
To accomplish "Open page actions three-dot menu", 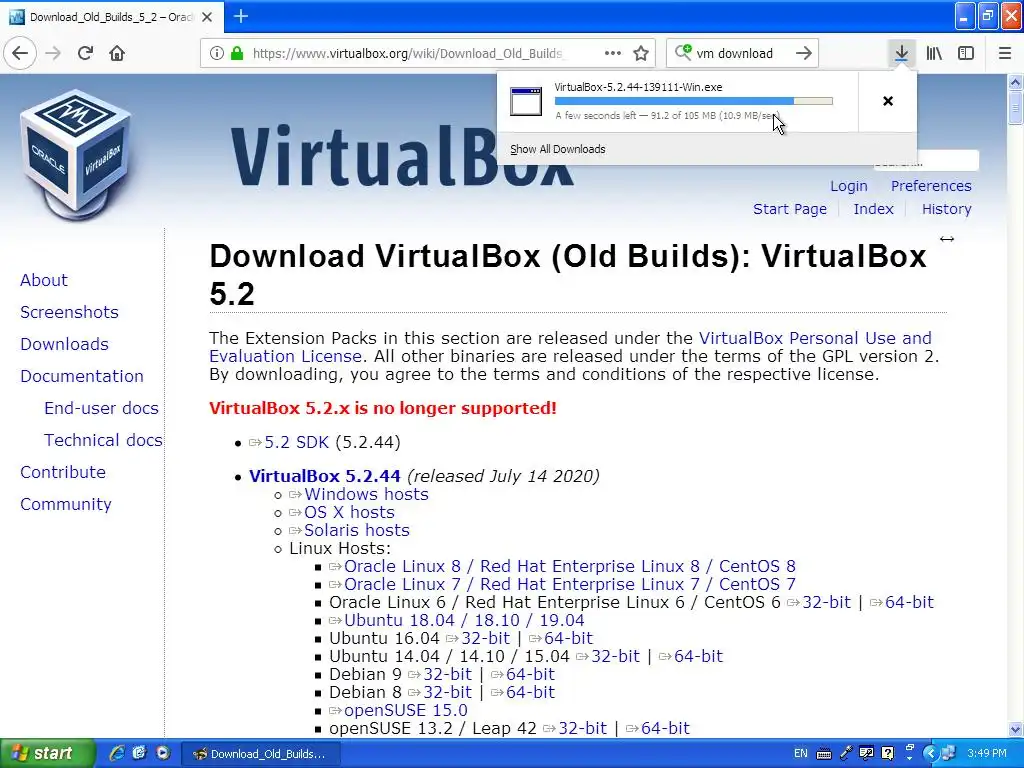I will pyautogui.click(x=613, y=53).
